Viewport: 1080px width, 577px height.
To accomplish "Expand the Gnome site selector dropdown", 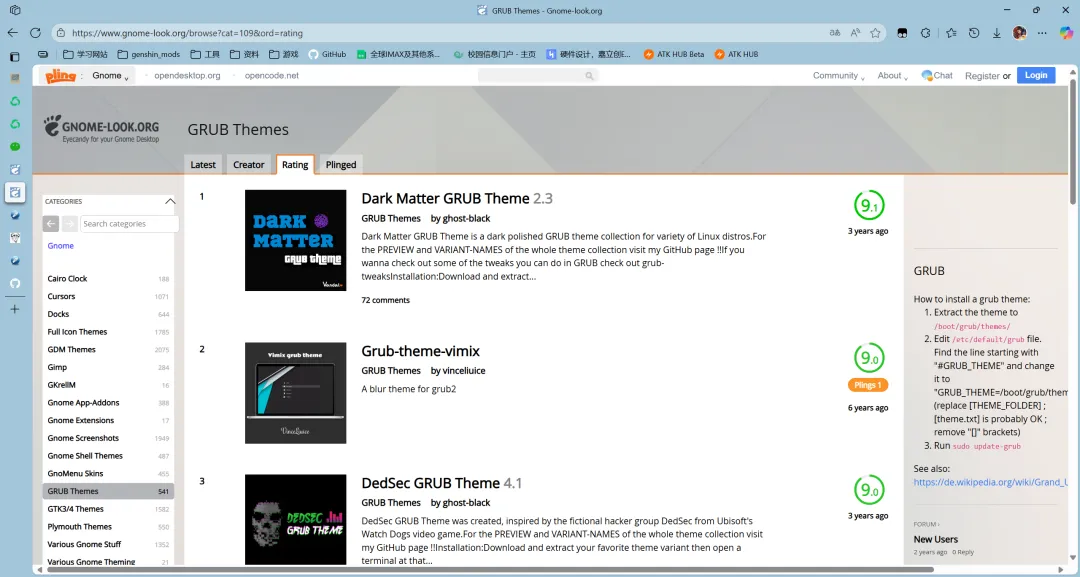I will 111,76.
